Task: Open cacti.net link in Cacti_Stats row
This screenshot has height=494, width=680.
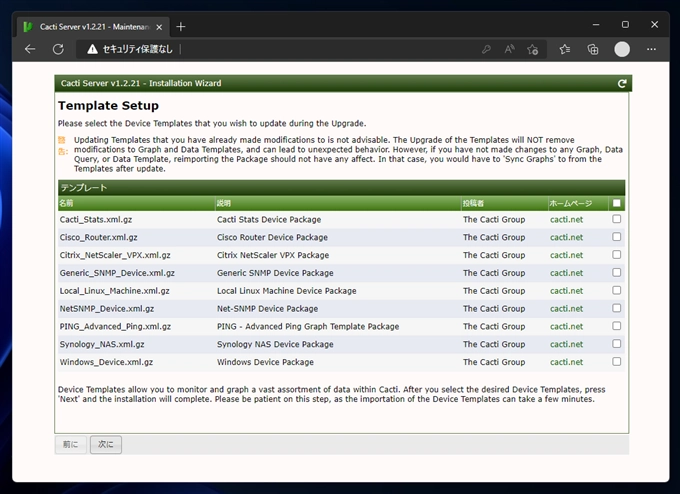Action: [x=566, y=219]
